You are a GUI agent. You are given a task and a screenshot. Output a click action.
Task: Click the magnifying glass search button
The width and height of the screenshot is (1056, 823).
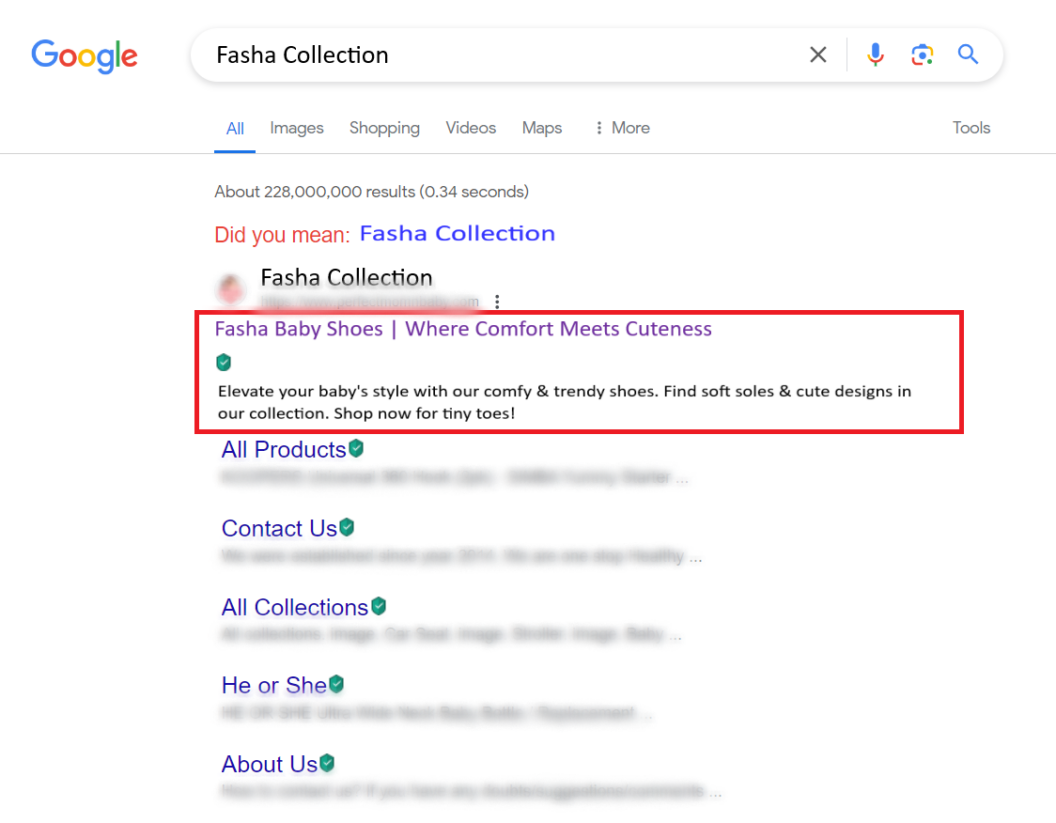click(968, 55)
